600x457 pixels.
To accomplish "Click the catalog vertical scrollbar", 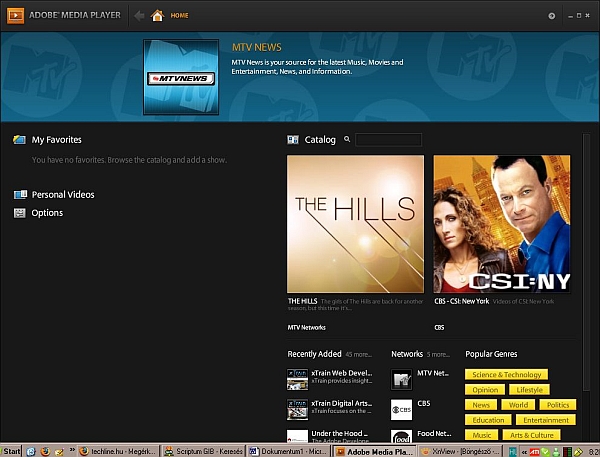I will pyautogui.click(x=586, y=262).
